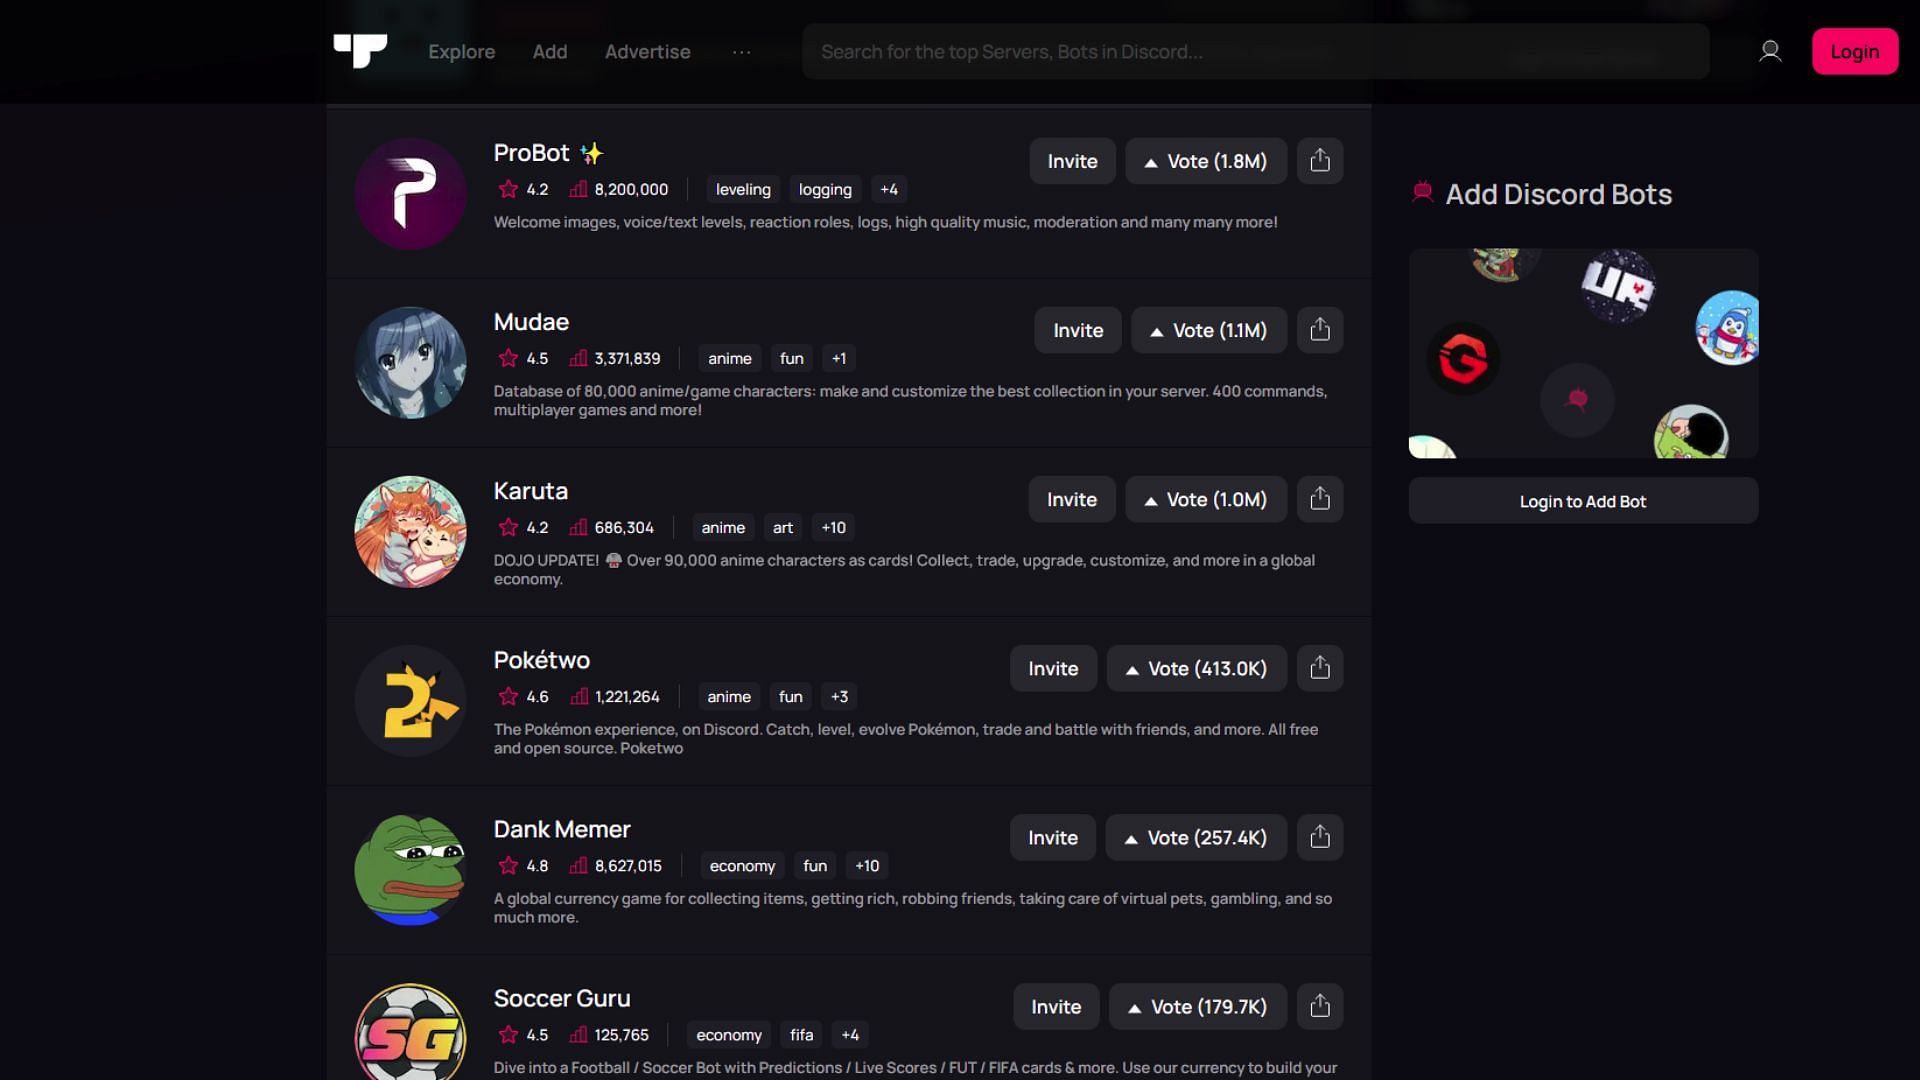1920x1080 pixels.
Task: Click the Dank Memer share icon
Action: tap(1320, 836)
